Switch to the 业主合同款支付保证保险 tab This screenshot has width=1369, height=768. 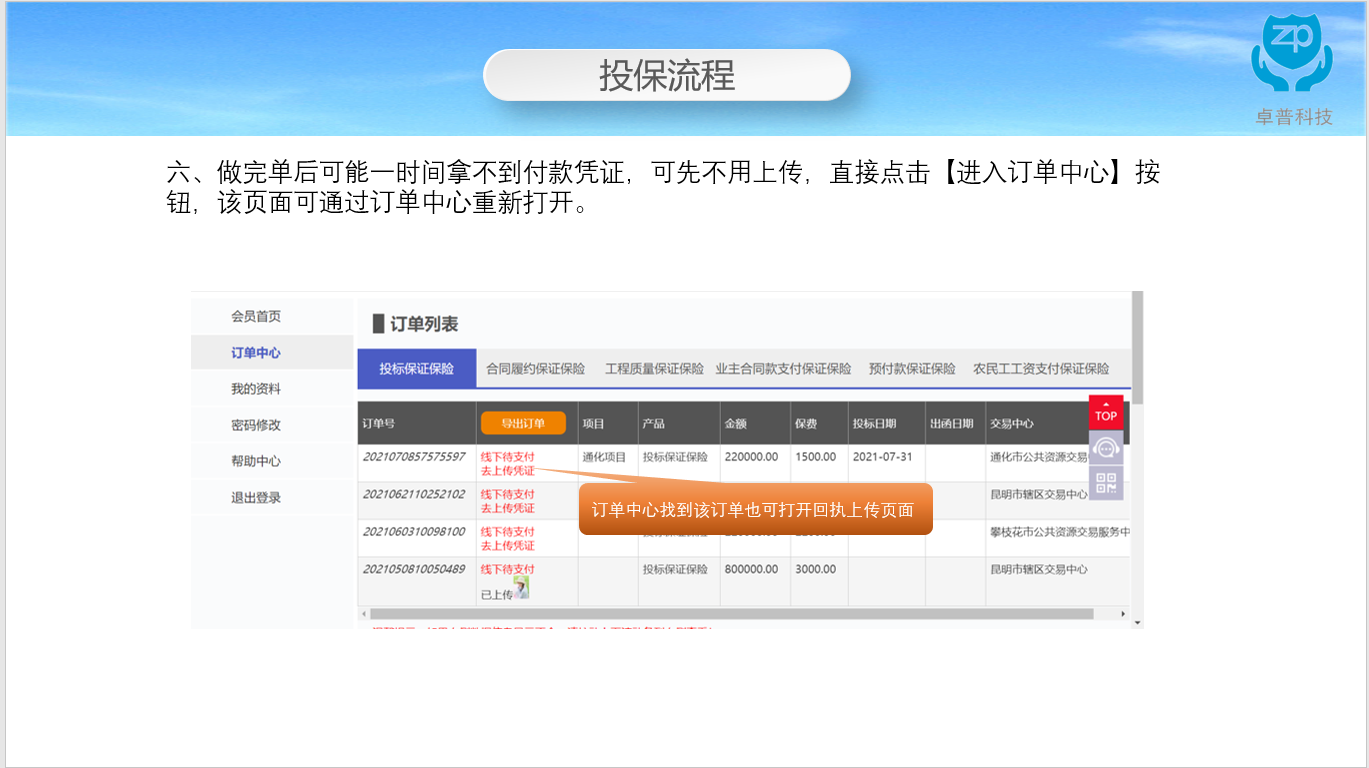(x=783, y=369)
